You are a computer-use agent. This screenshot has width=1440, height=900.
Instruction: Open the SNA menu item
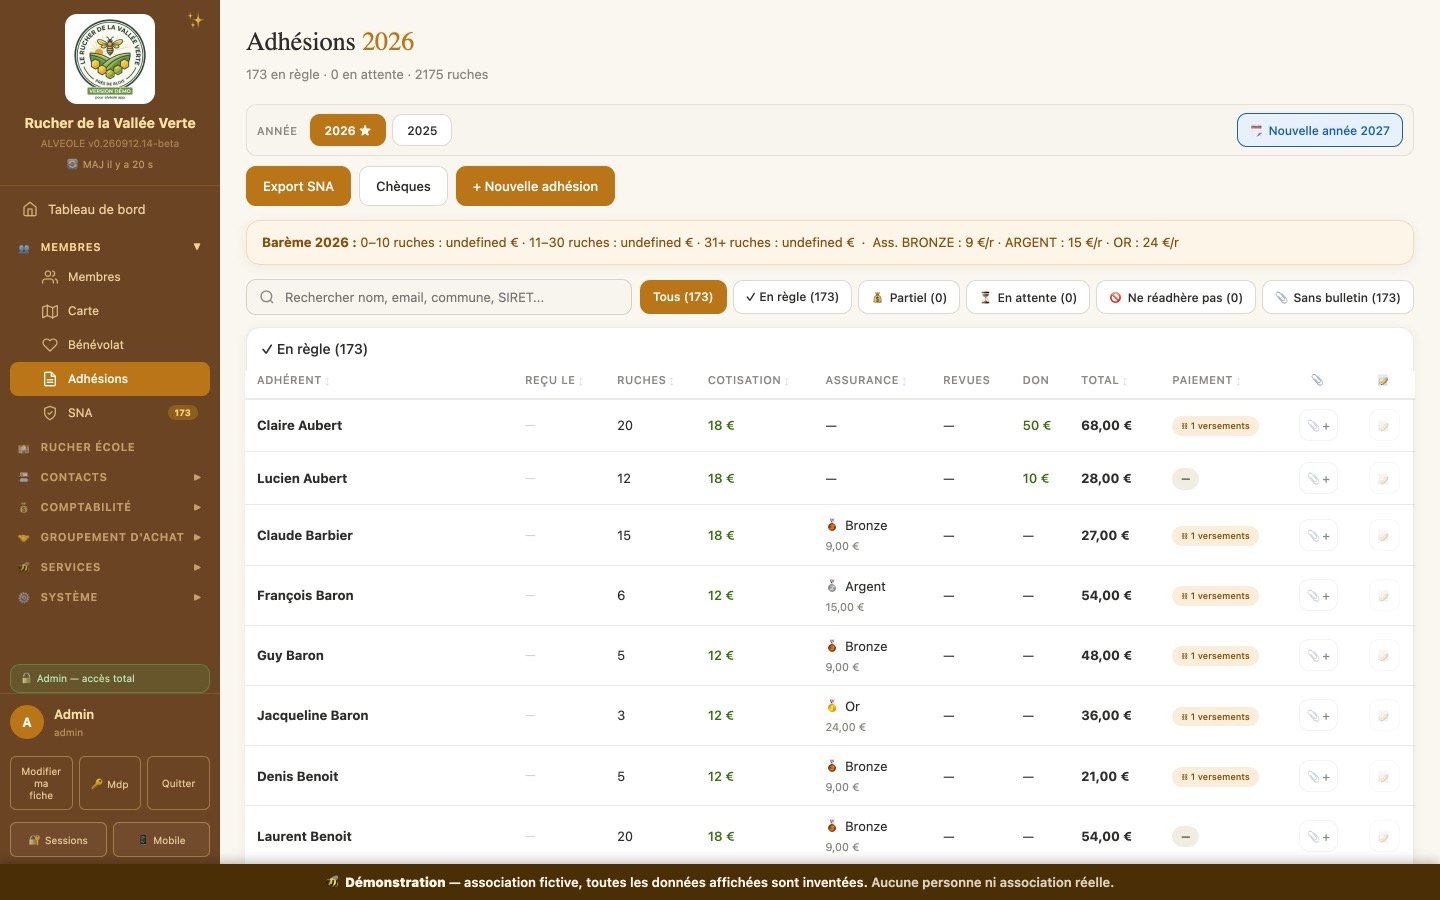(x=110, y=413)
